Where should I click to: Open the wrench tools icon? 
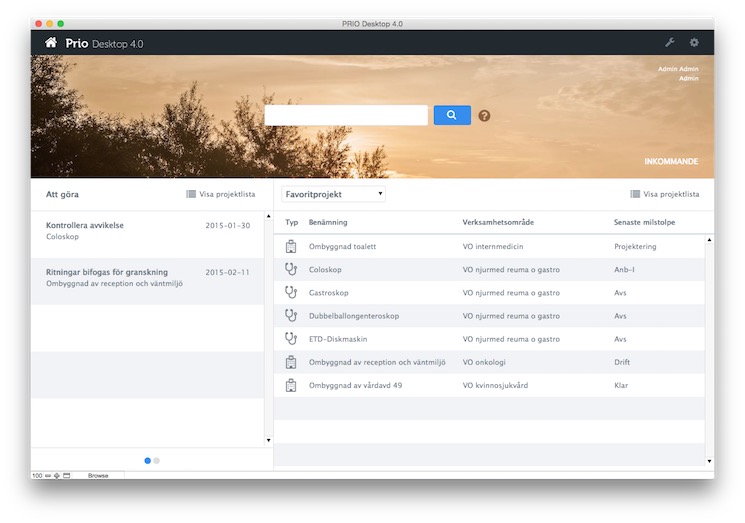[670, 43]
